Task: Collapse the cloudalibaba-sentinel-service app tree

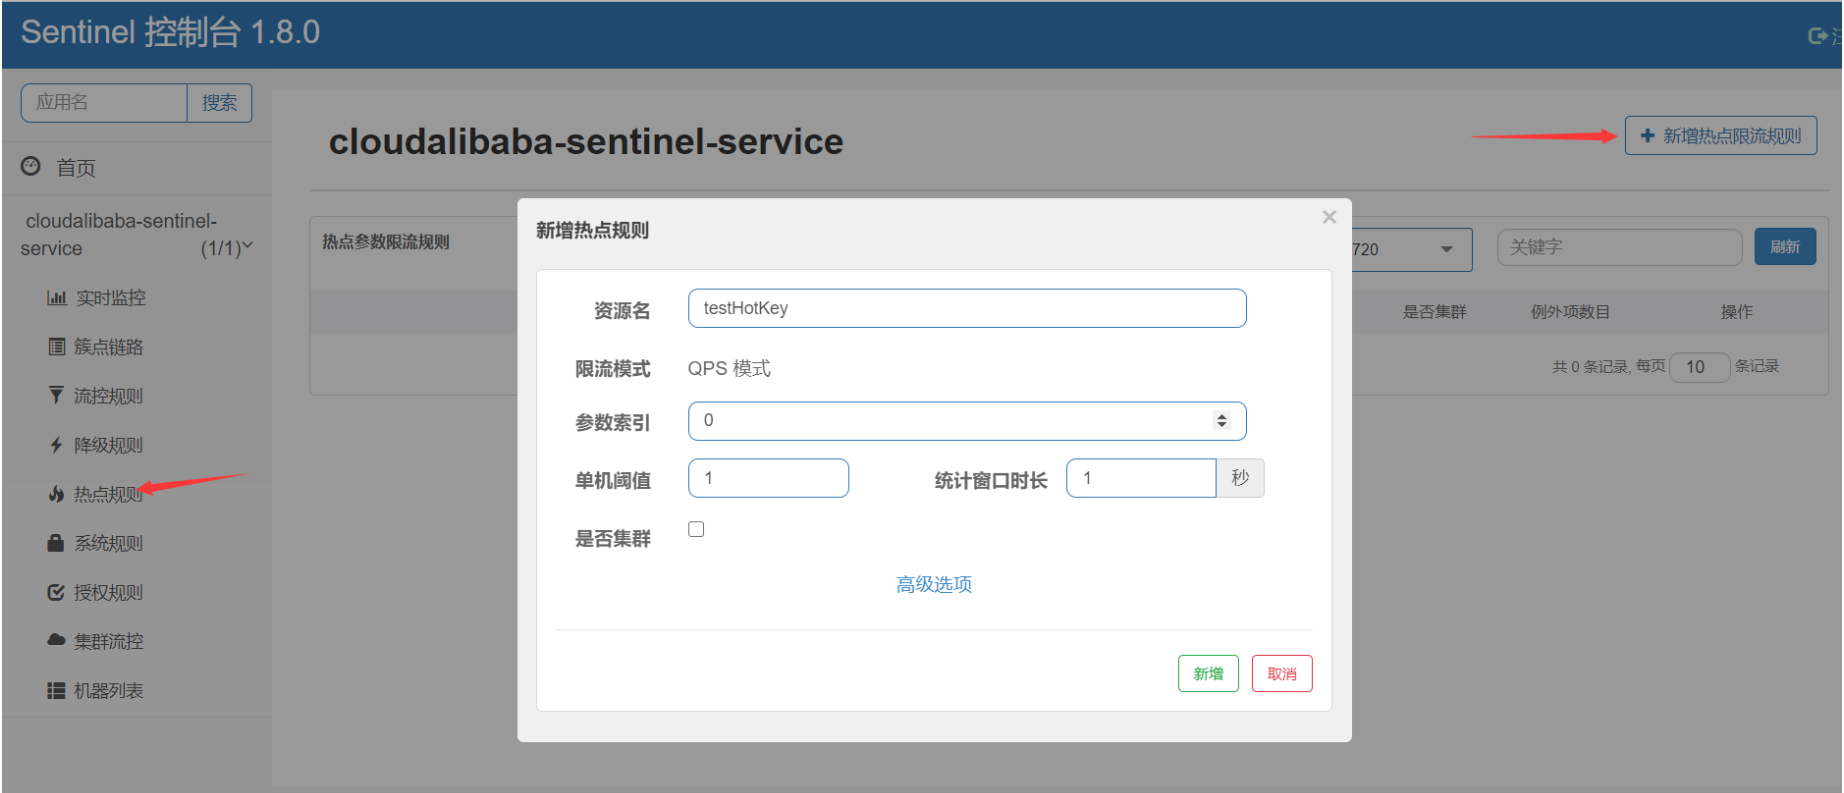Action: (x=247, y=246)
